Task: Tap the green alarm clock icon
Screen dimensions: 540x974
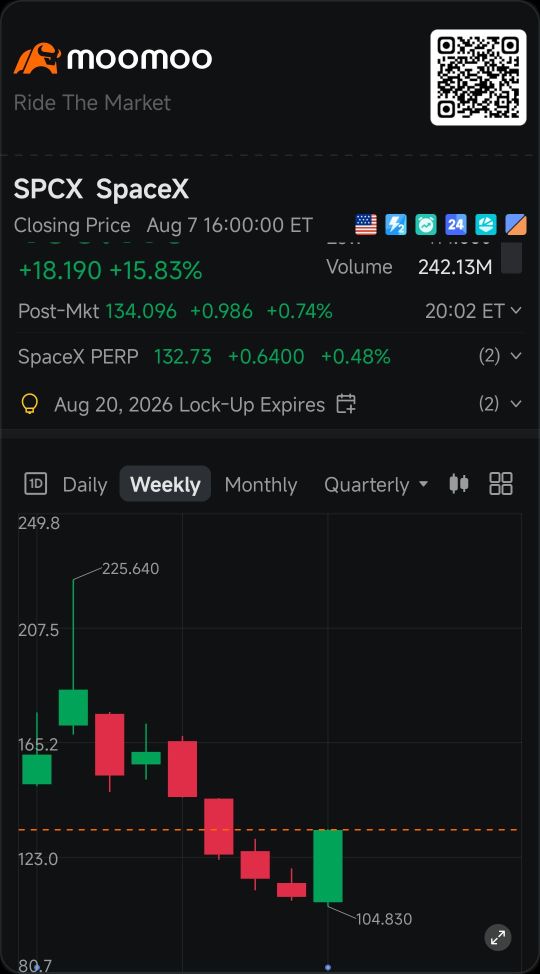Action: tap(426, 224)
